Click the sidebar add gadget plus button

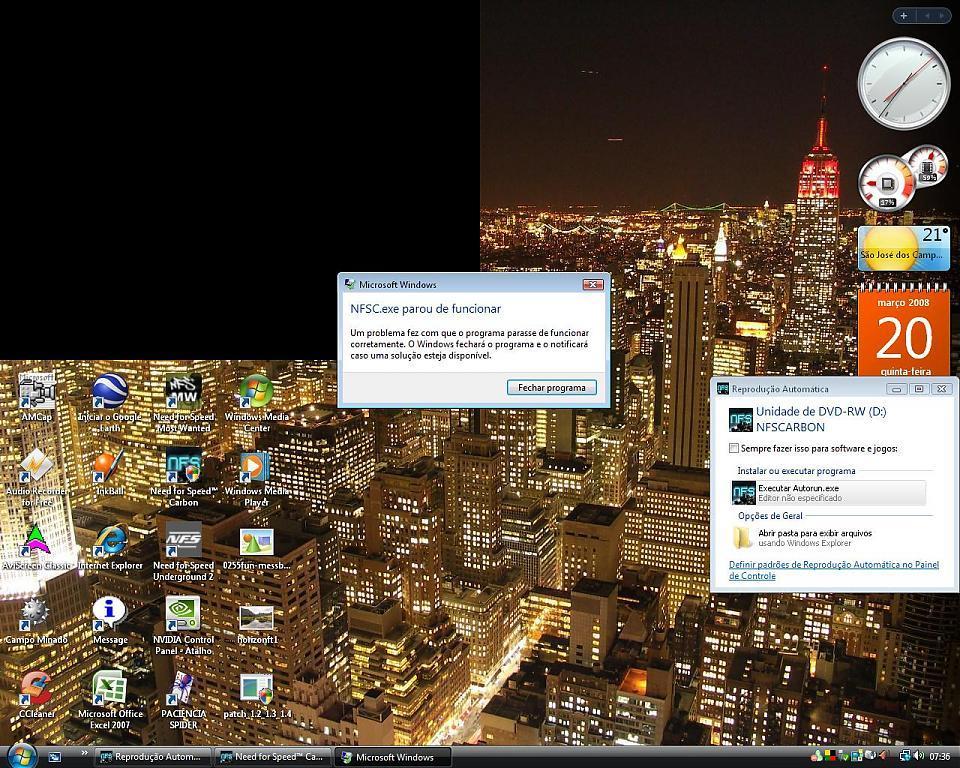point(904,15)
